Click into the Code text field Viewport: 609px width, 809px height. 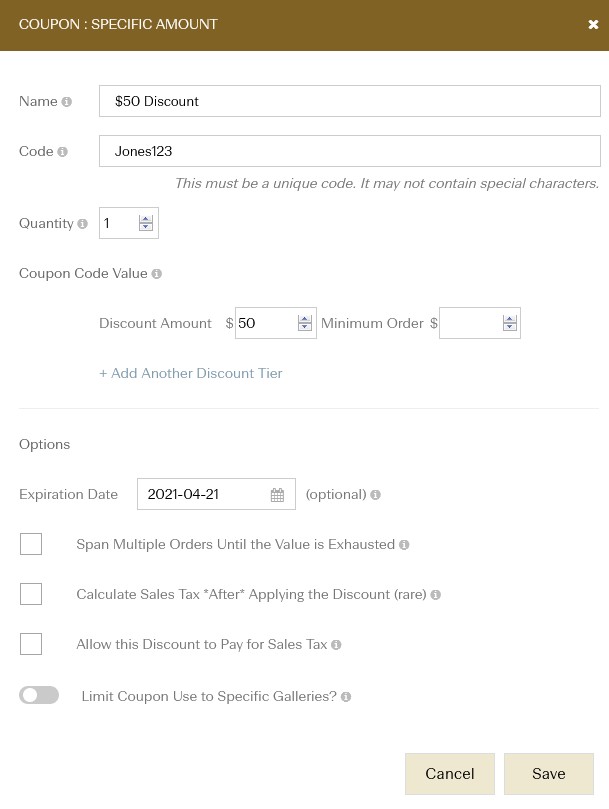[350, 151]
